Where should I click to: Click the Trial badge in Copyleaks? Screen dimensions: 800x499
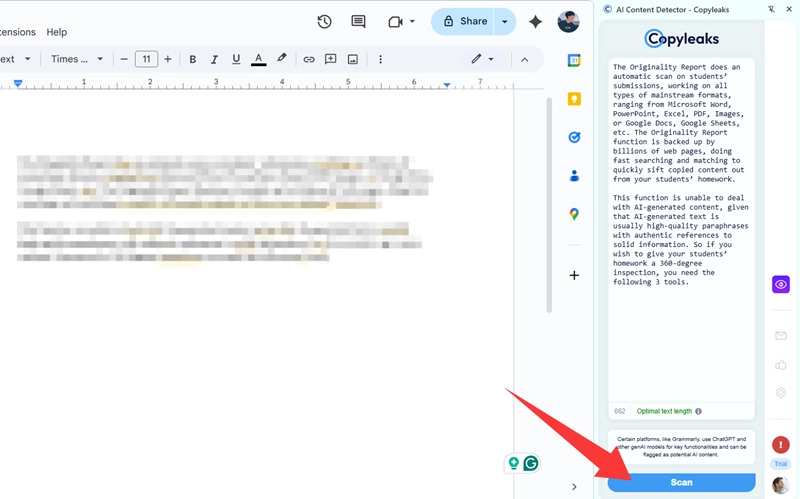tap(781, 464)
